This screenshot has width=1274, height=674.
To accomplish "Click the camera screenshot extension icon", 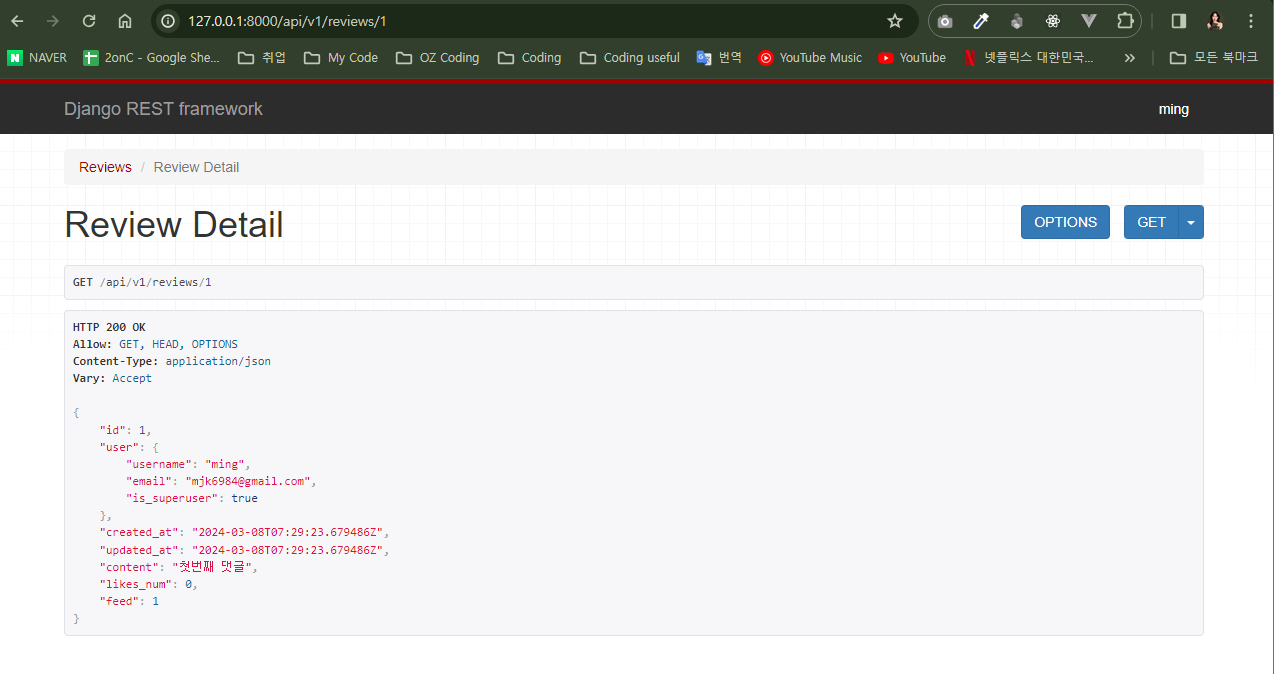I will [x=945, y=21].
